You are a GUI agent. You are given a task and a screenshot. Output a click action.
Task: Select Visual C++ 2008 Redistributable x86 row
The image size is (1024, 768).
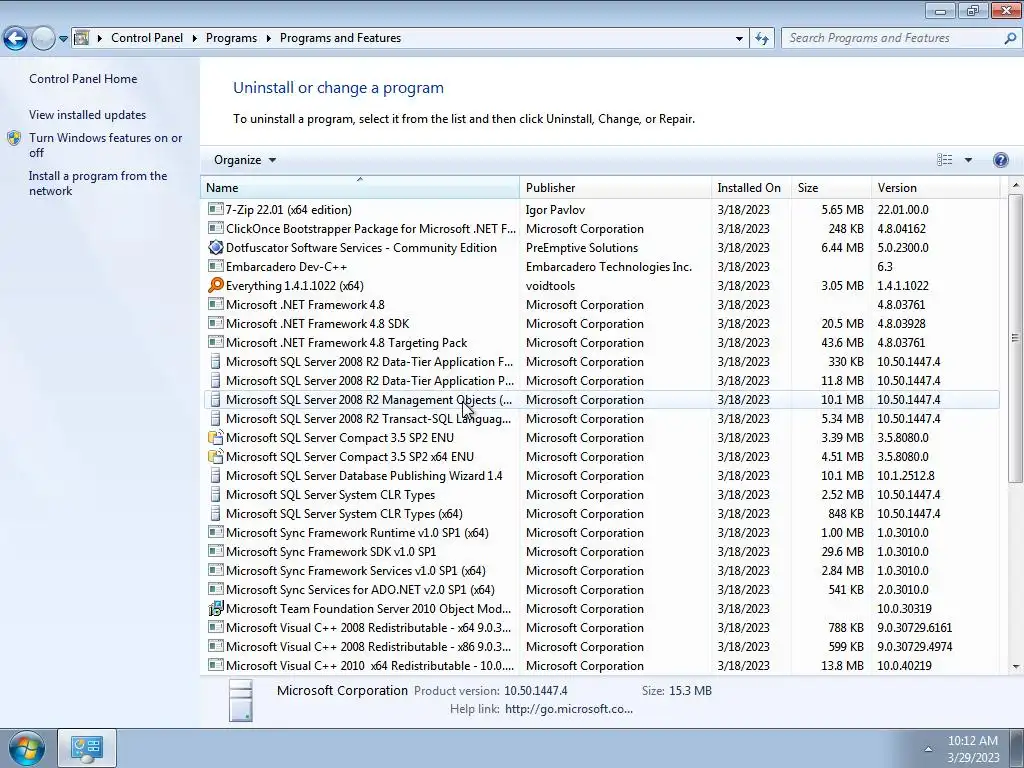[x=601, y=647]
